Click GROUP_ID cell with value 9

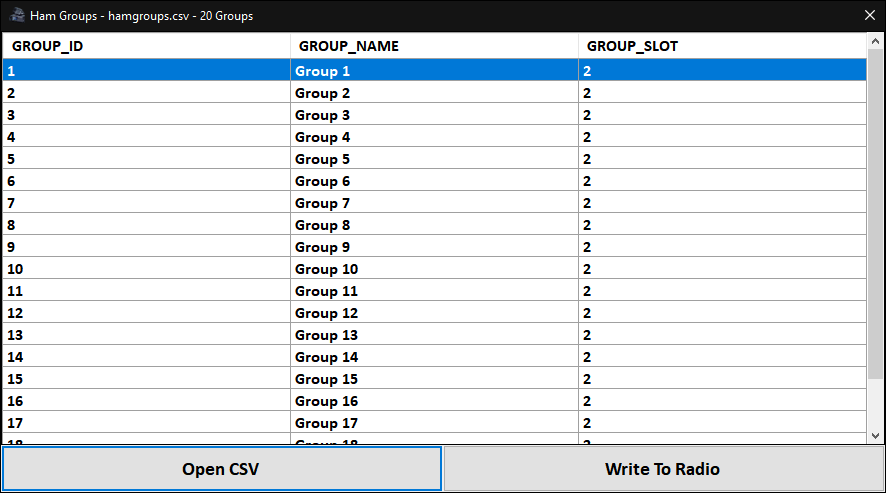click(146, 247)
